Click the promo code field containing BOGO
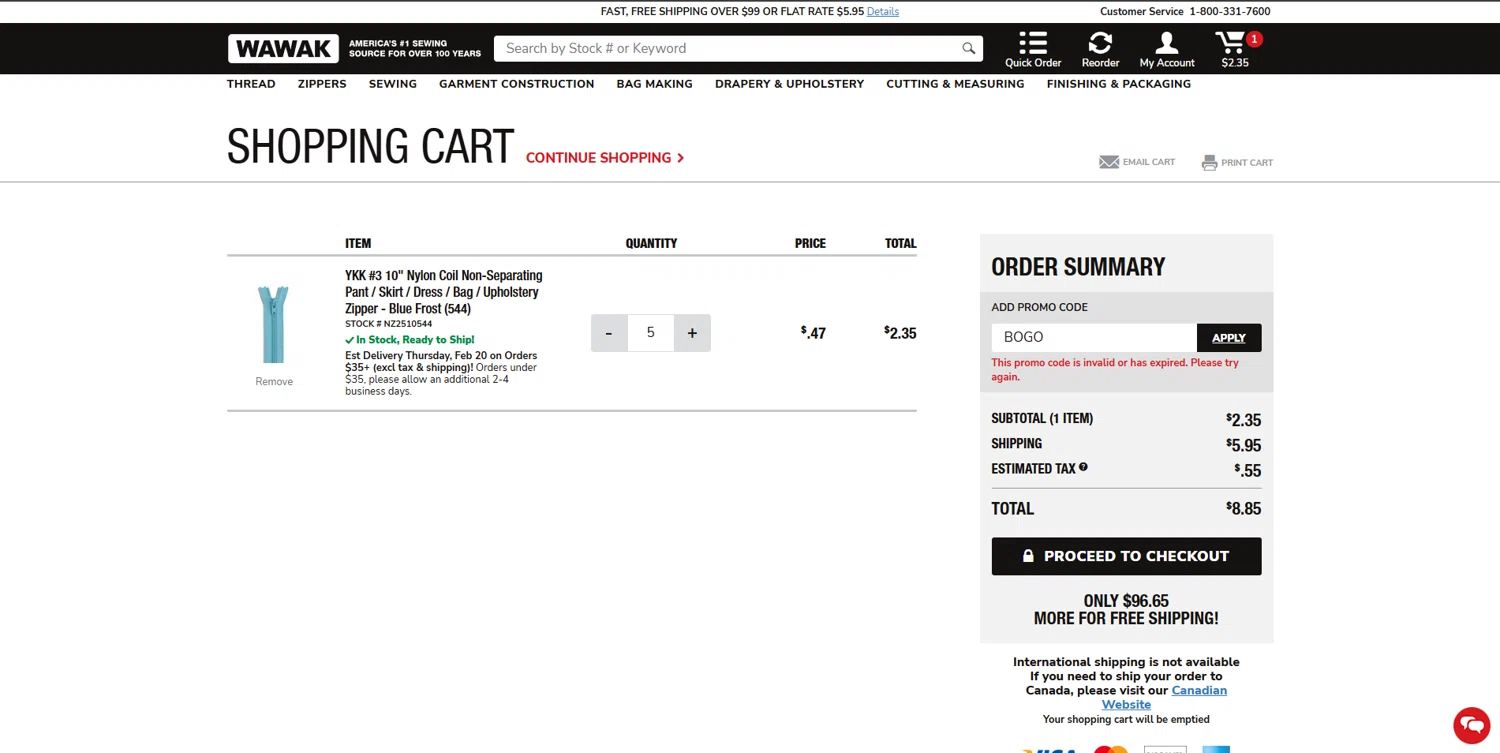This screenshot has height=753, width=1500. coord(1094,337)
